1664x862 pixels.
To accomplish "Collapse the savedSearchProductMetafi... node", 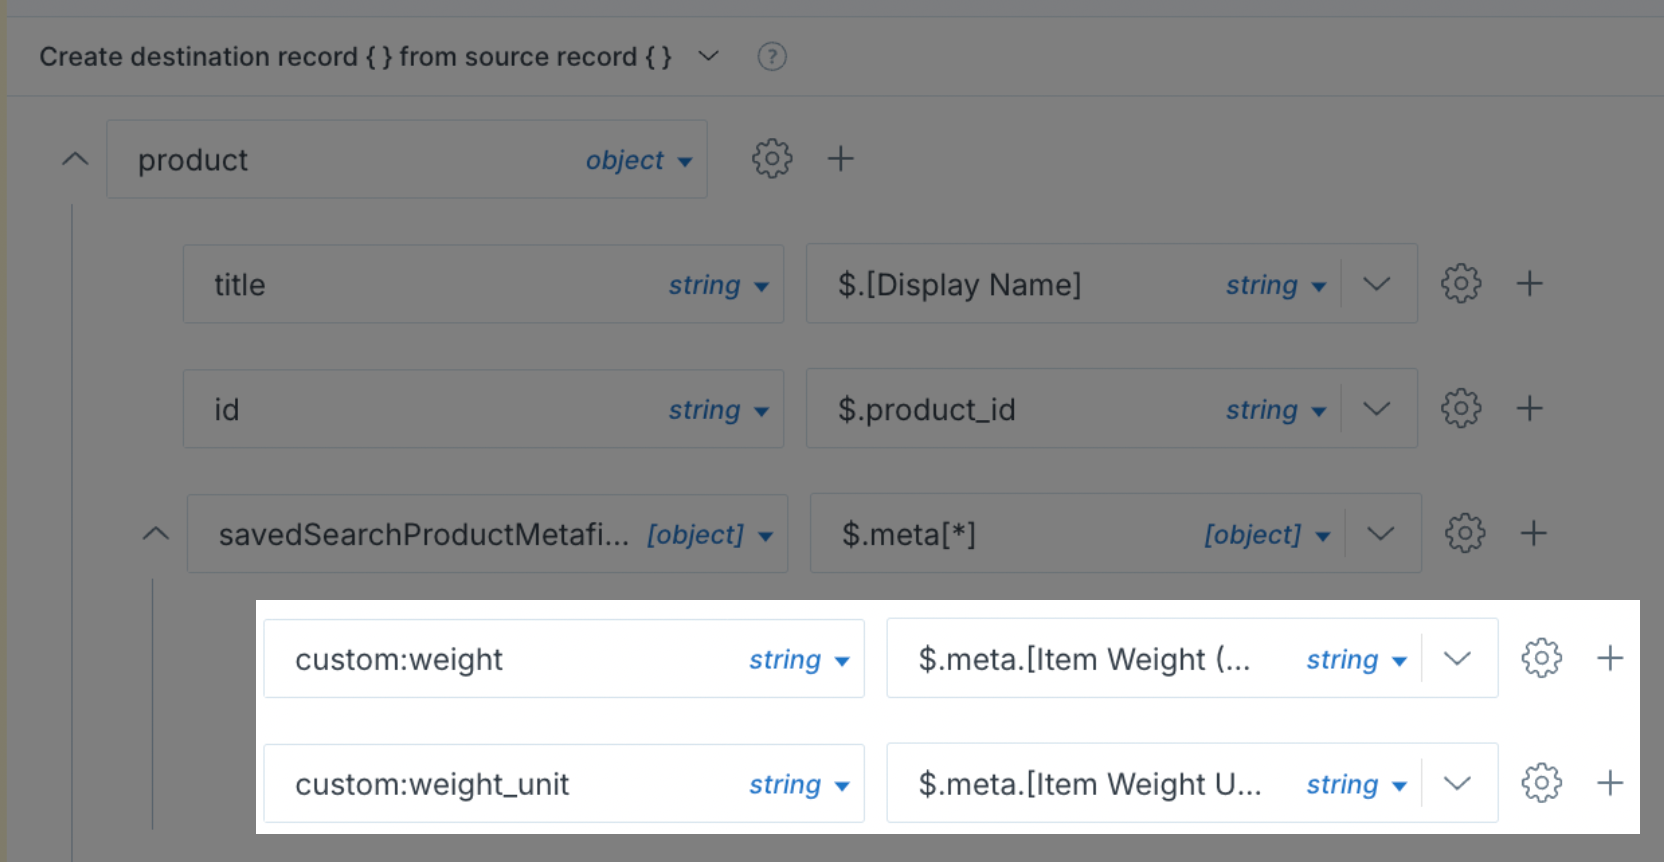I will (156, 534).
